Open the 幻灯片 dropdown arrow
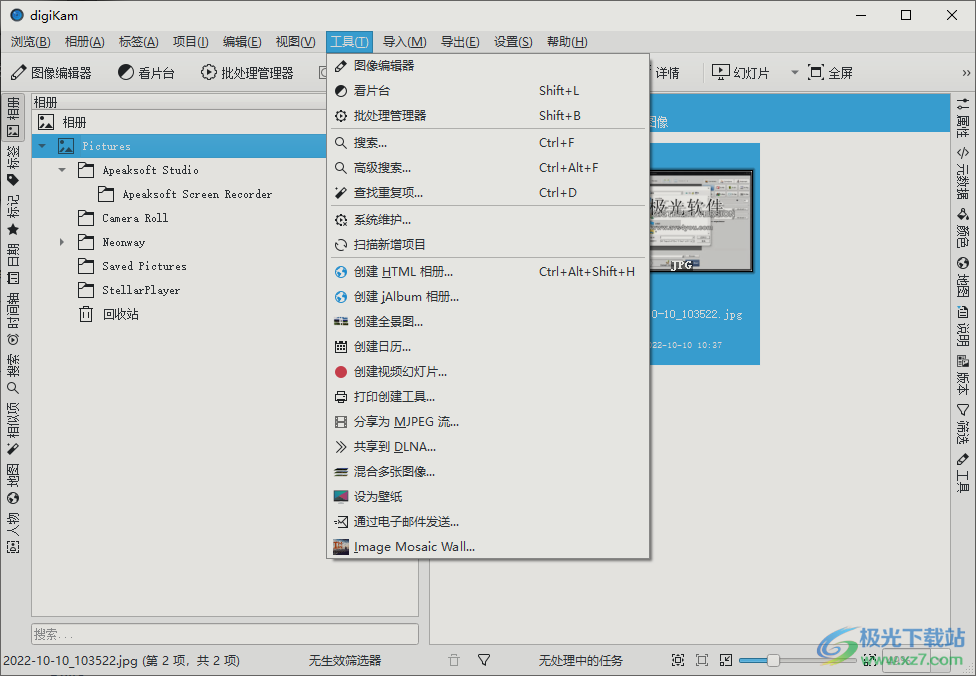This screenshot has width=976, height=676. pyautogui.click(x=795, y=71)
